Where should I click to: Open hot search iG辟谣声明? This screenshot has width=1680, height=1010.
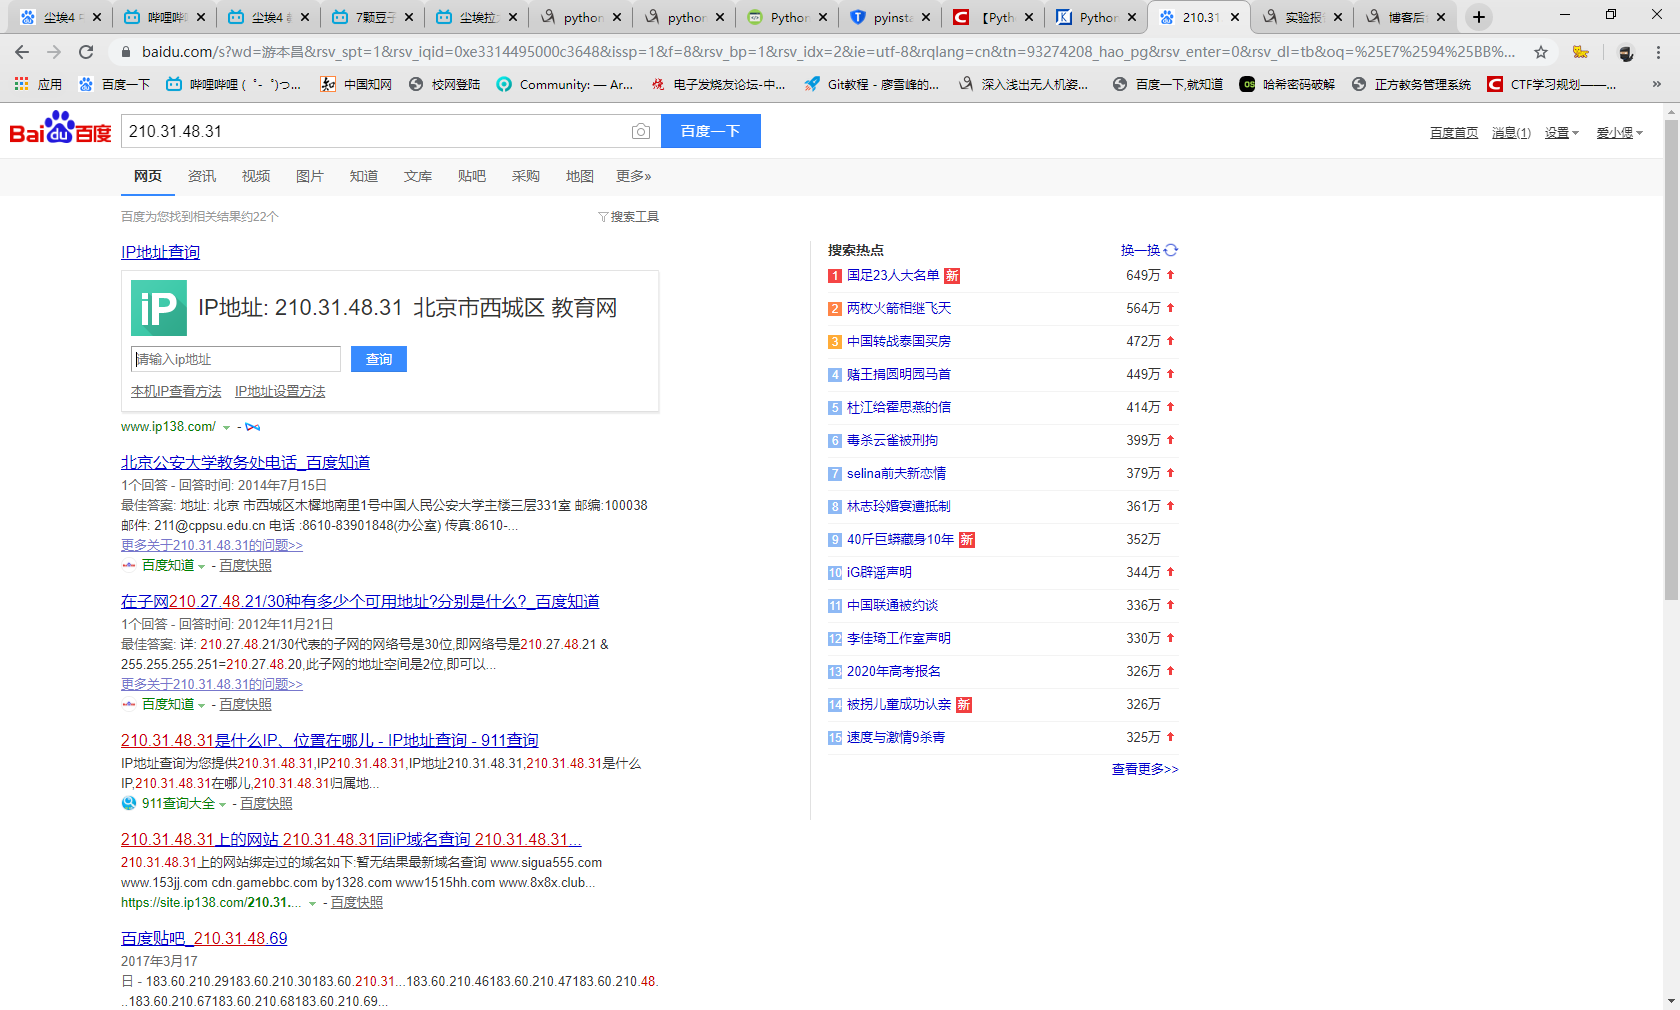[879, 572]
